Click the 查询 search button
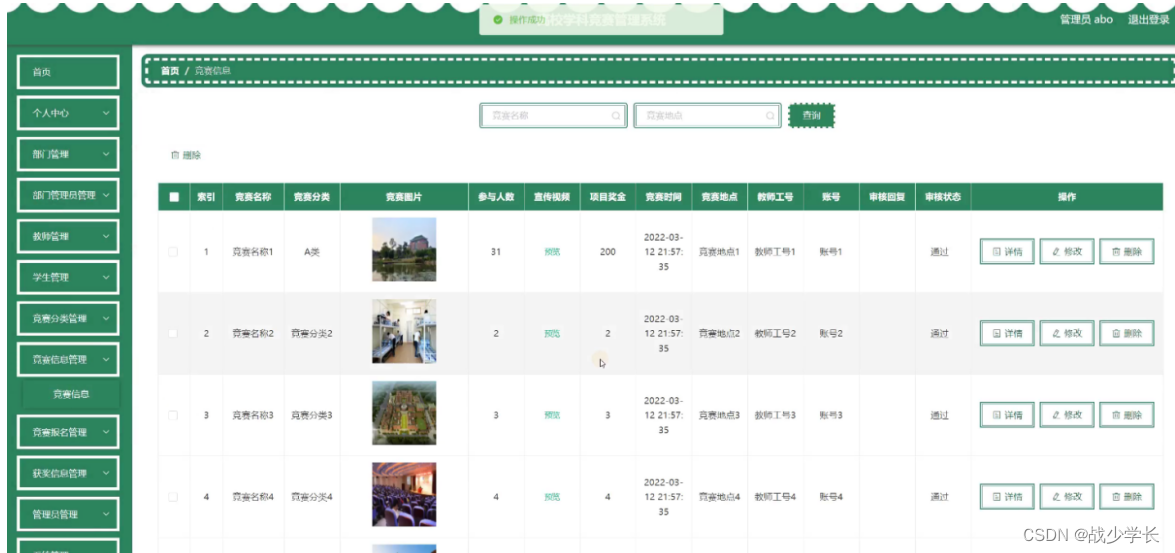The image size is (1175, 553). tap(811, 116)
